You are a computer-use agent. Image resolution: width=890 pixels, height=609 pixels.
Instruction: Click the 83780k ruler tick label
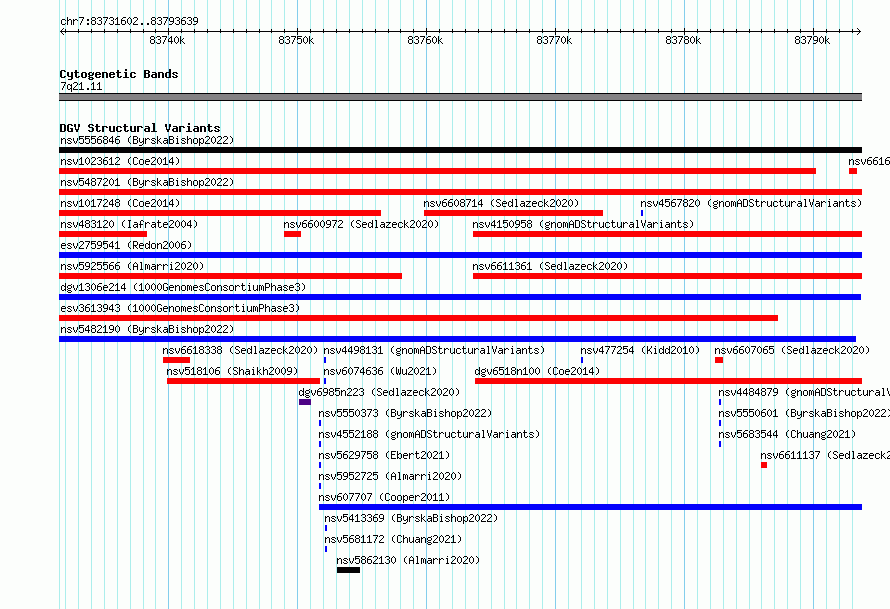683,40
